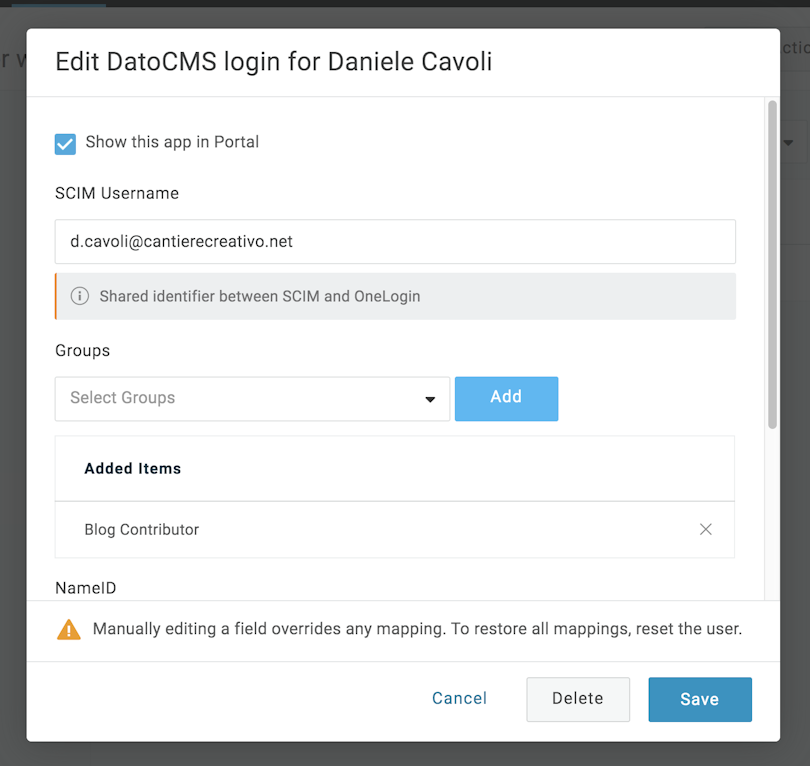
Task: Select the Blog Contributor added item row
Action: pos(395,529)
